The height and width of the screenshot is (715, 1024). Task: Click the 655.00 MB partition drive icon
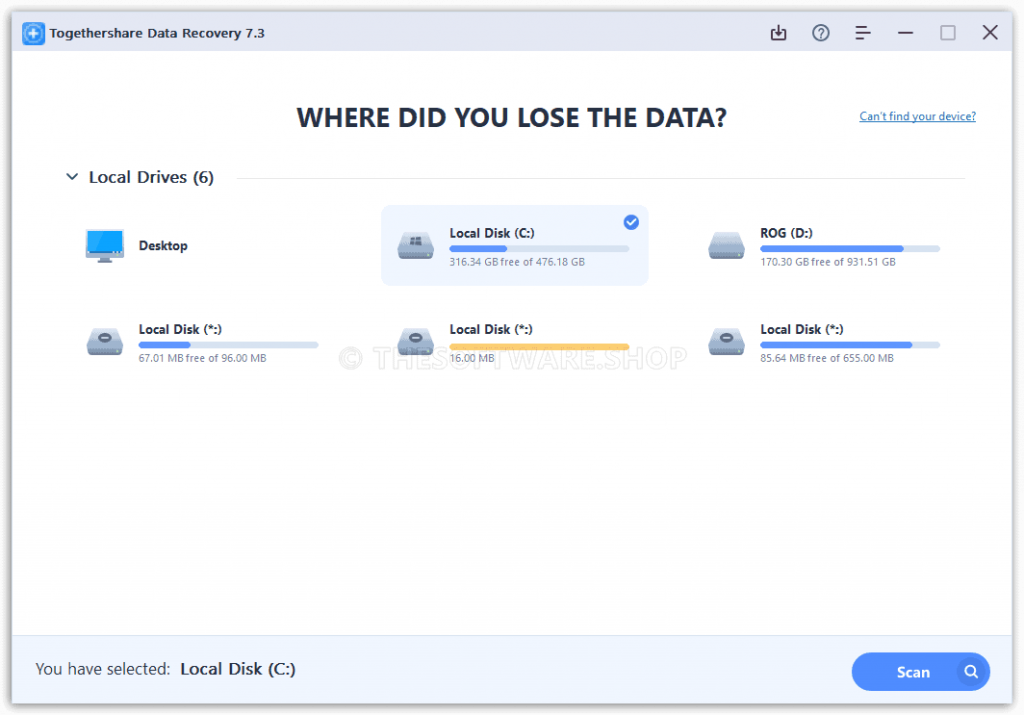pos(726,342)
